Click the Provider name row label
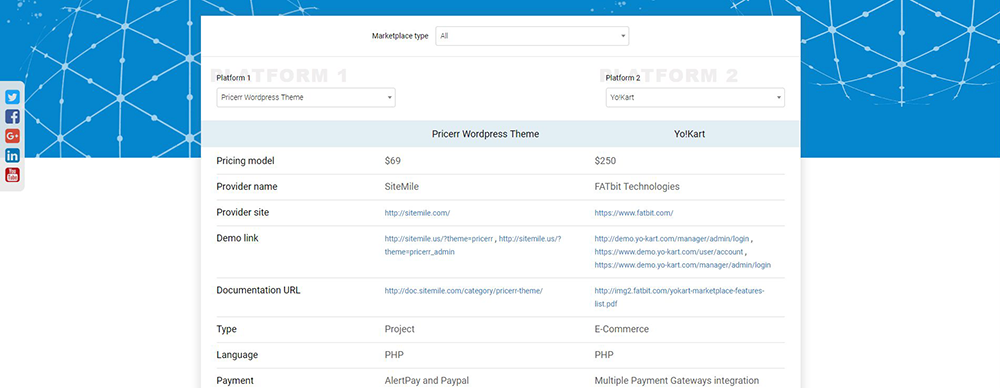1000x388 pixels. click(247, 187)
